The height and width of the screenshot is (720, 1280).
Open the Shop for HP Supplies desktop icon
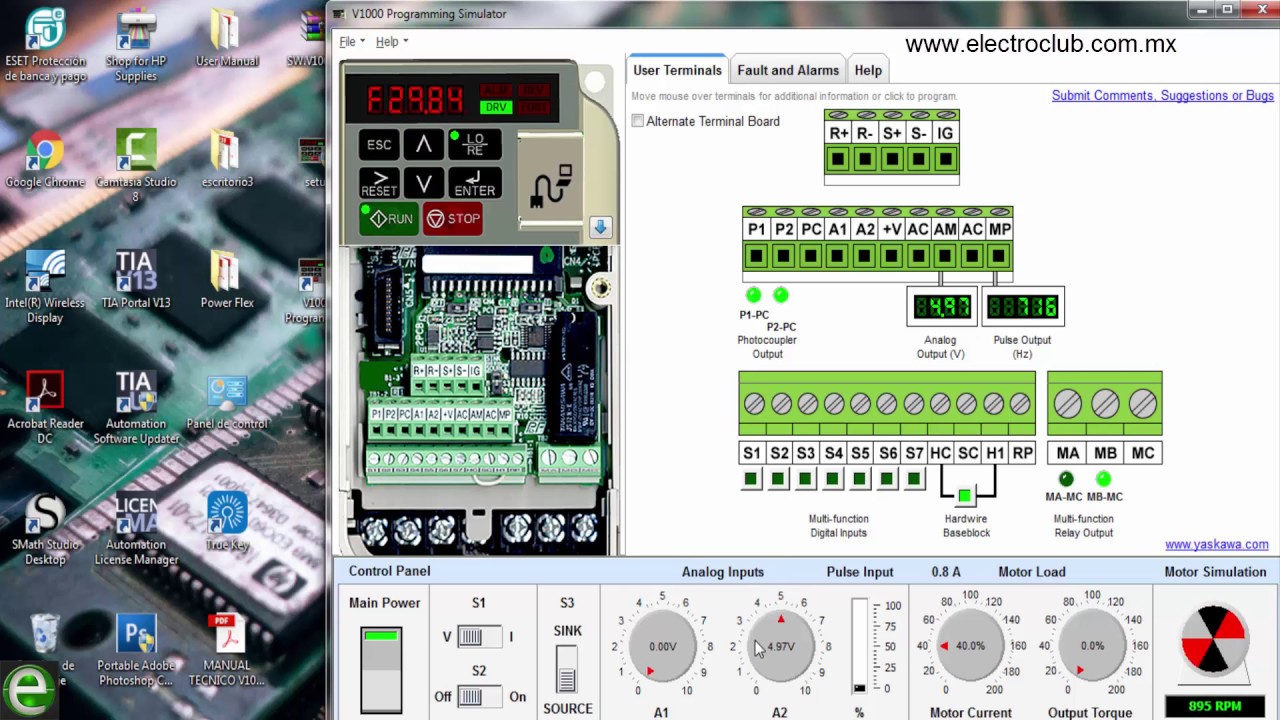coord(136,45)
